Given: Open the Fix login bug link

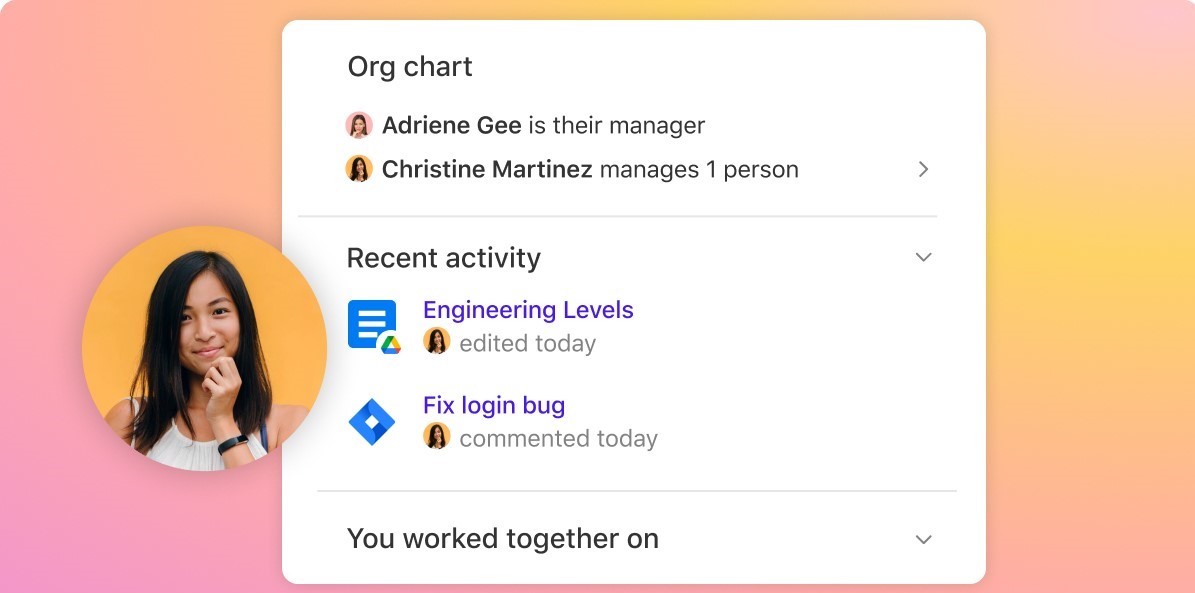Looking at the screenshot, I should (494, 405).
